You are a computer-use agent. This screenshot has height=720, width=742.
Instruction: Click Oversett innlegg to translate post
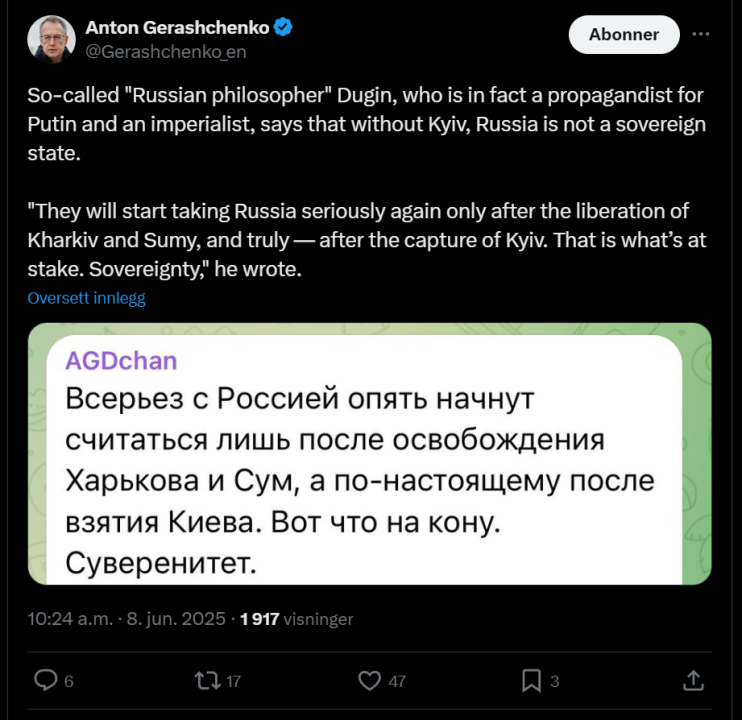tap(87, 298)
